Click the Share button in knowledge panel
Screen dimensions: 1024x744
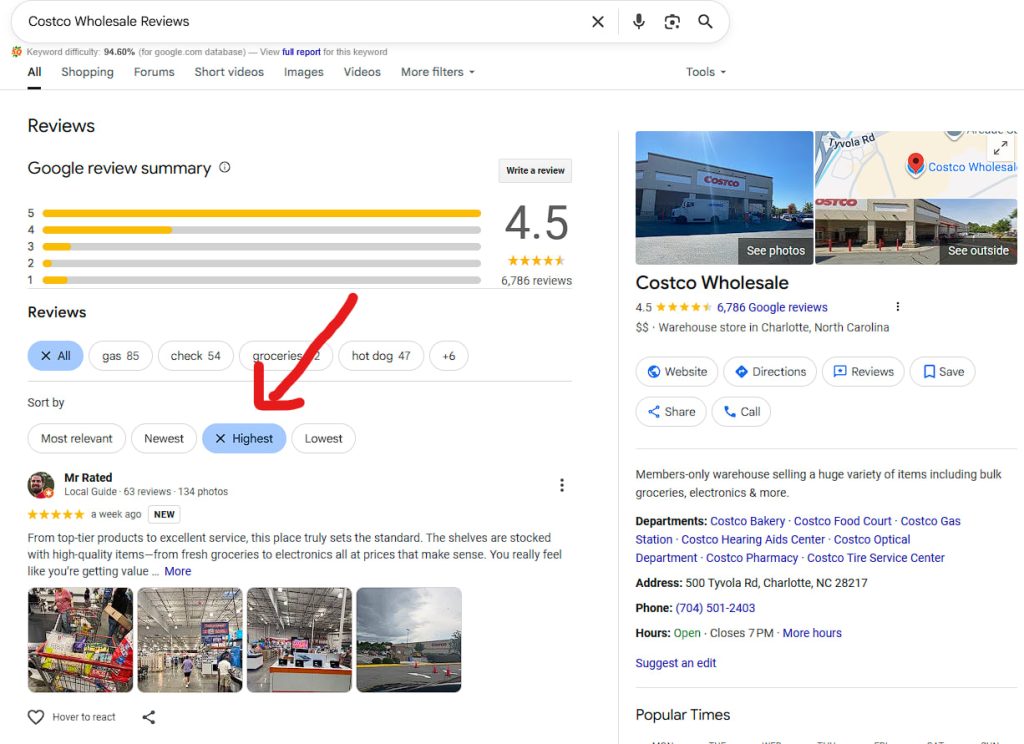(671, 412)
